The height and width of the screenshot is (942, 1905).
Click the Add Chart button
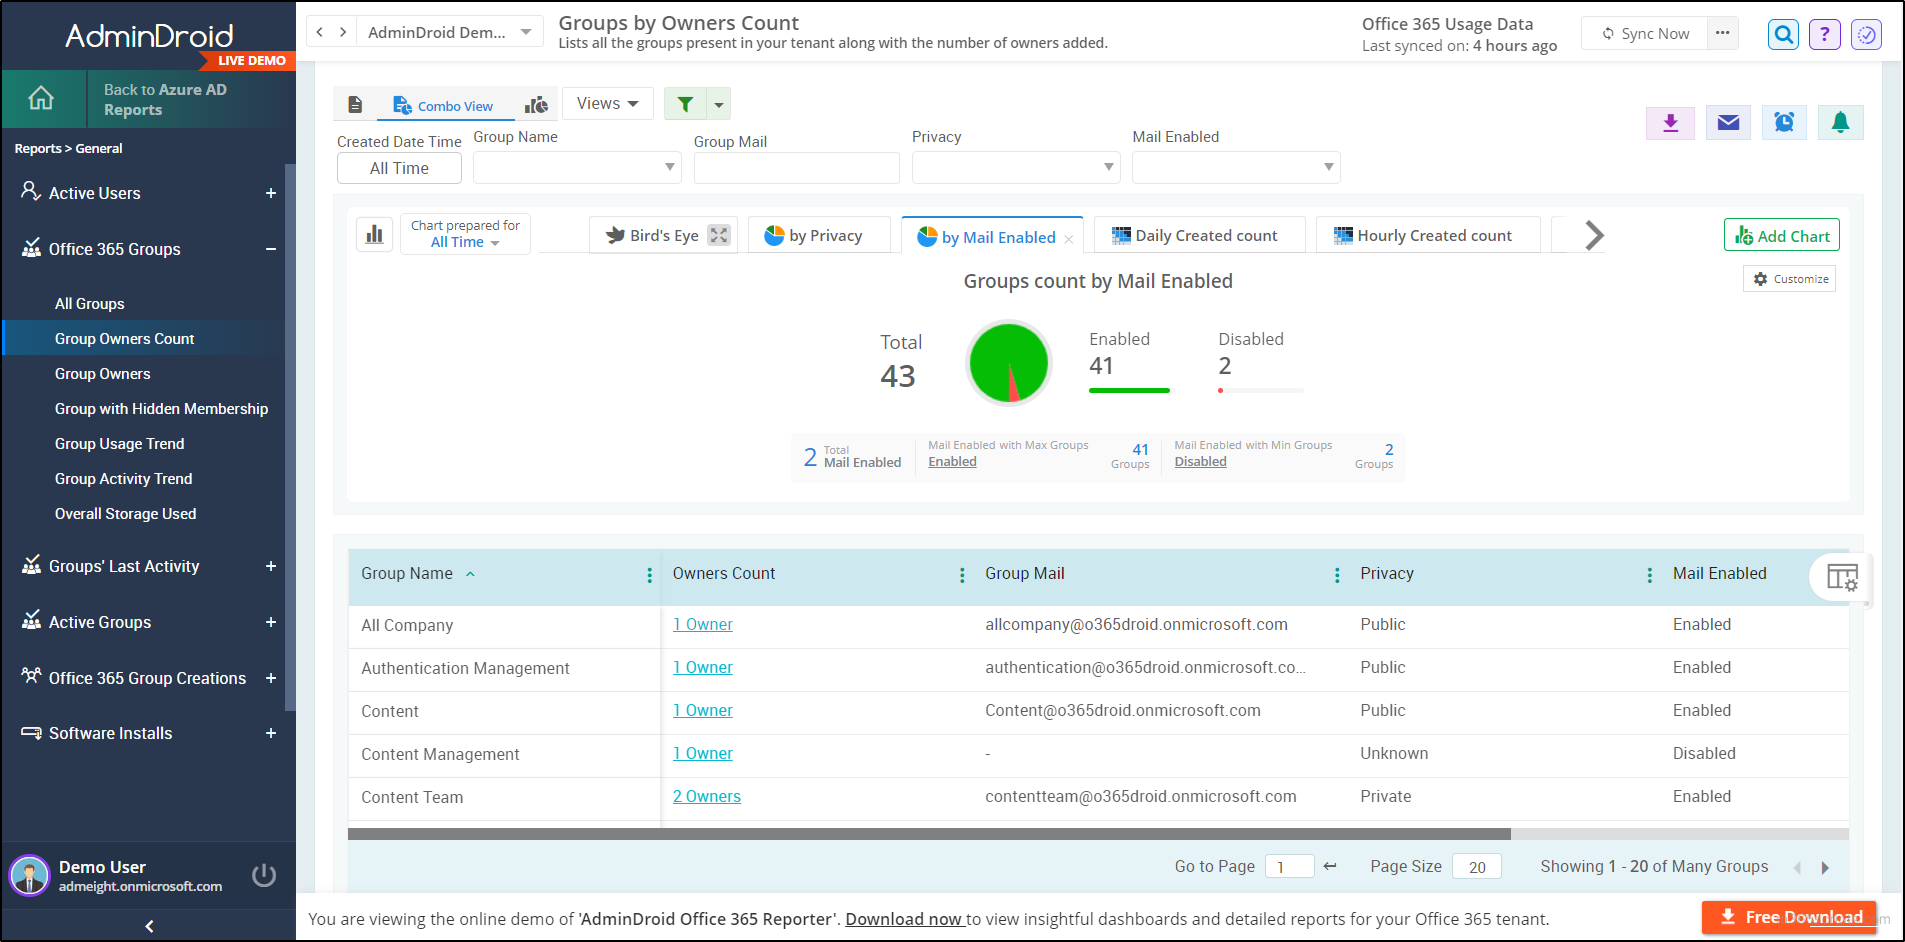tap(1782, 235)
